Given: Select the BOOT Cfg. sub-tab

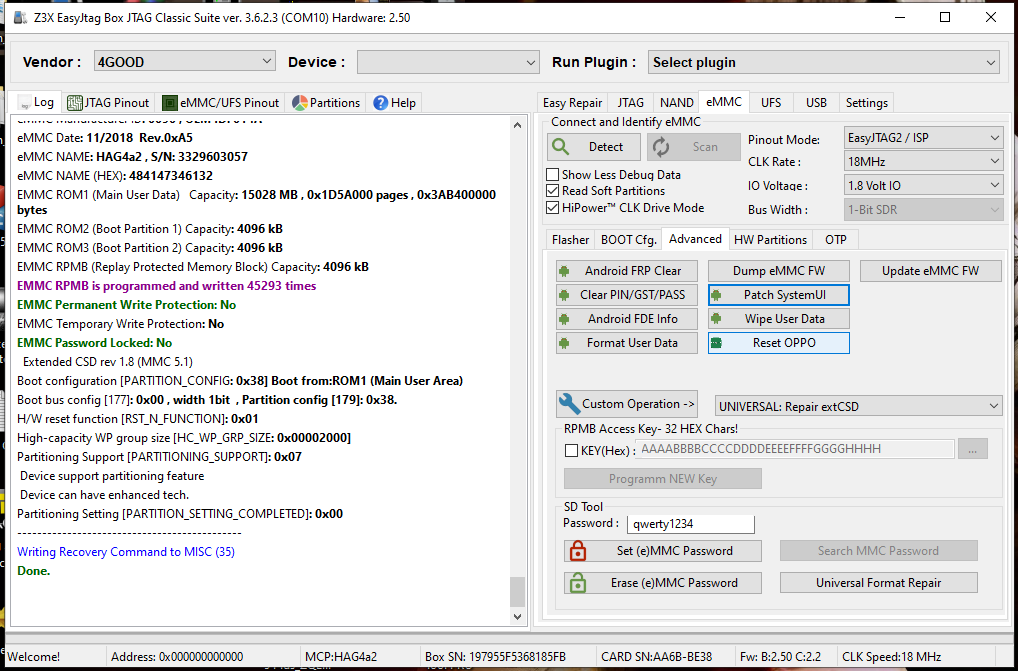Looking at the screenshot, I should [628, 239].
